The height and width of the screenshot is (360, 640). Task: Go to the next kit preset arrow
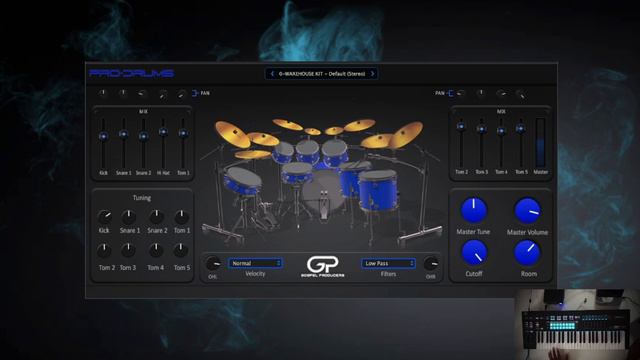372,74
